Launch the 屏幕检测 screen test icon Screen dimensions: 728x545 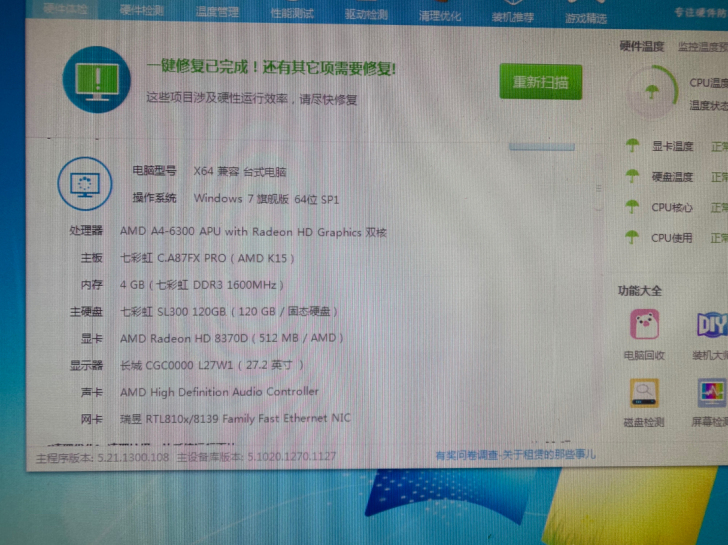712,393
